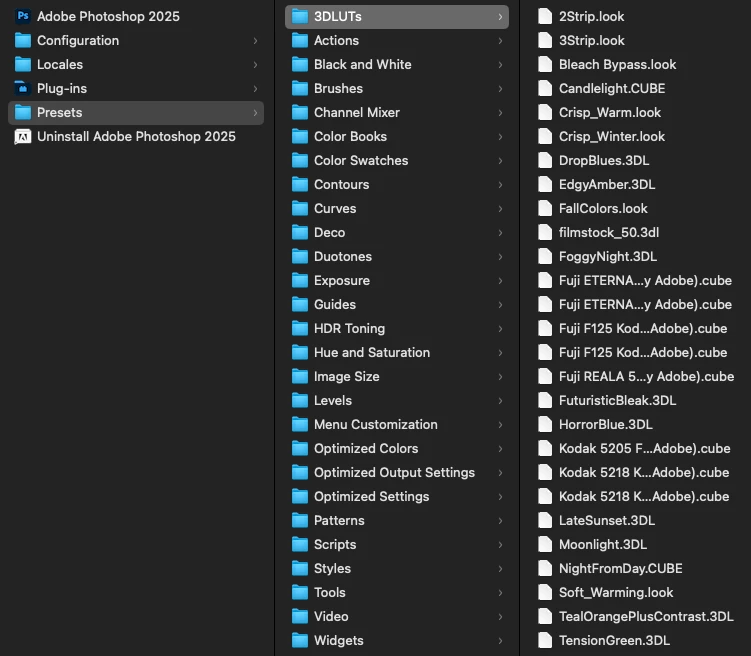This screenshot has height=656, width=751.
Task: Click the Styles folder icon
Action: tap(300, 568)
